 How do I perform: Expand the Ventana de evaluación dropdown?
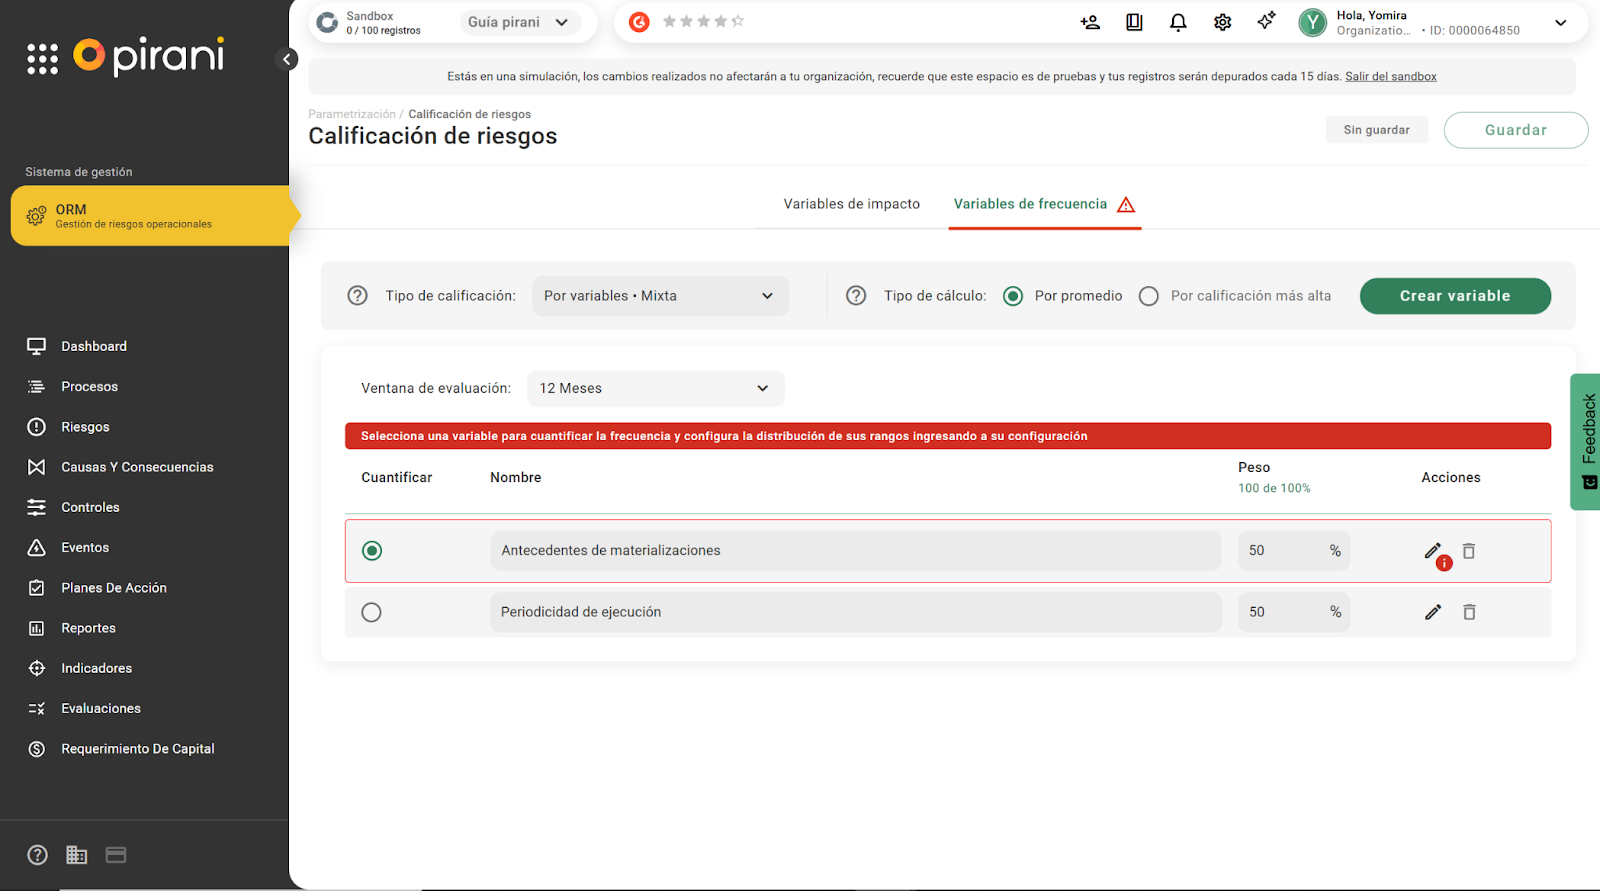(x=655, y=388)
